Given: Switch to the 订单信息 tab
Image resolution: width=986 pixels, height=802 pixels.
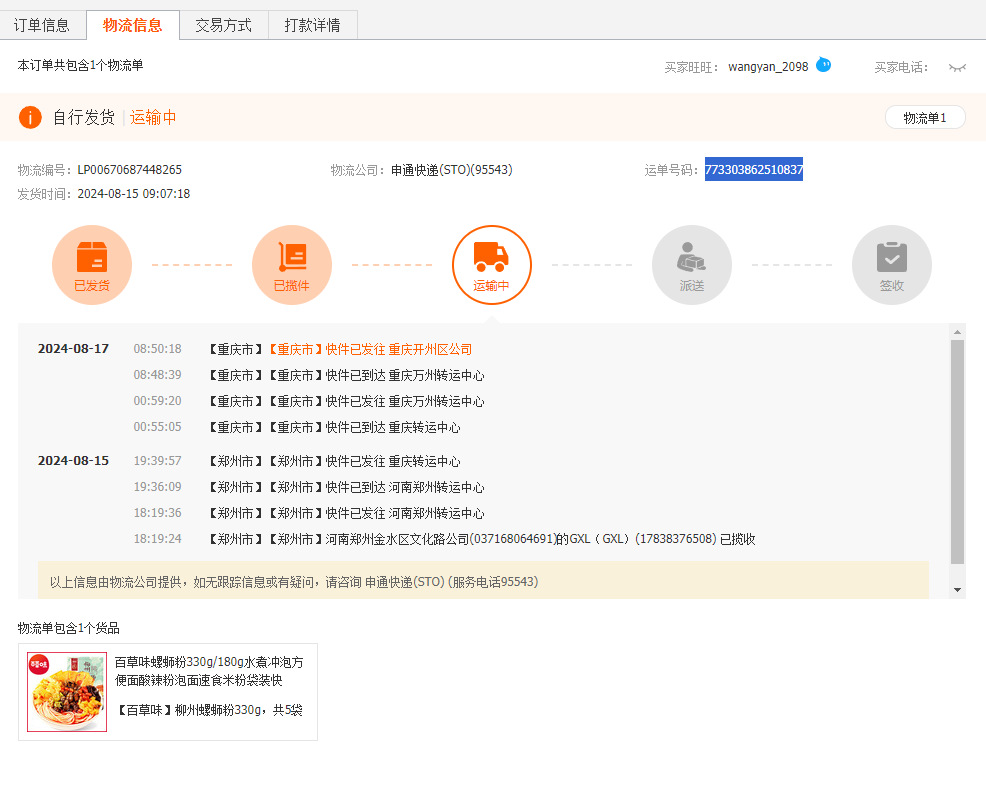Looking at the screenshot, I should tap(42, 25).
